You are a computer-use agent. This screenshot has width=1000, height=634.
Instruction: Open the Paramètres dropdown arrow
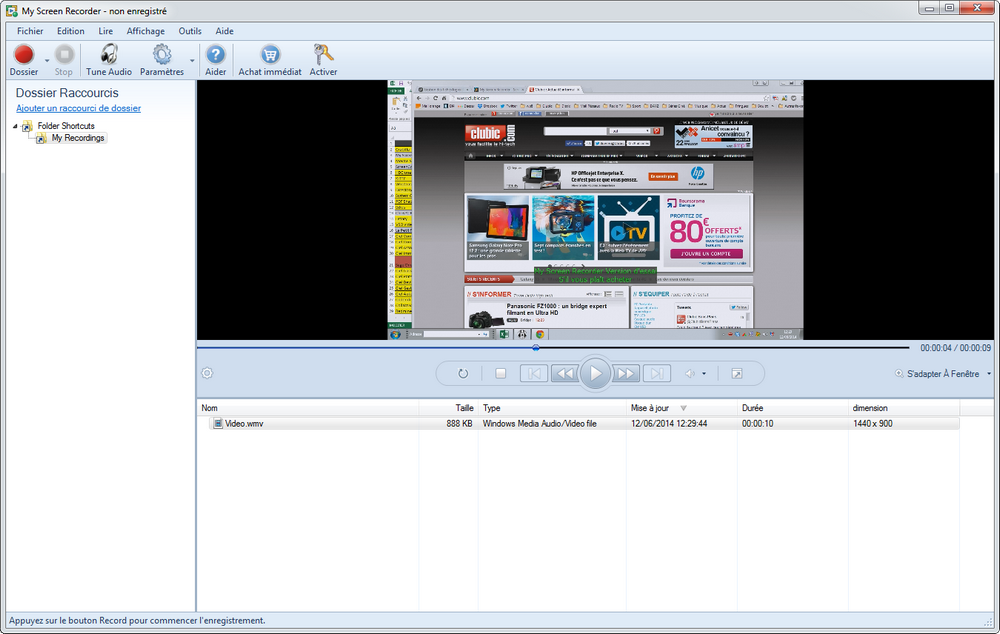(x=192, y=59)
